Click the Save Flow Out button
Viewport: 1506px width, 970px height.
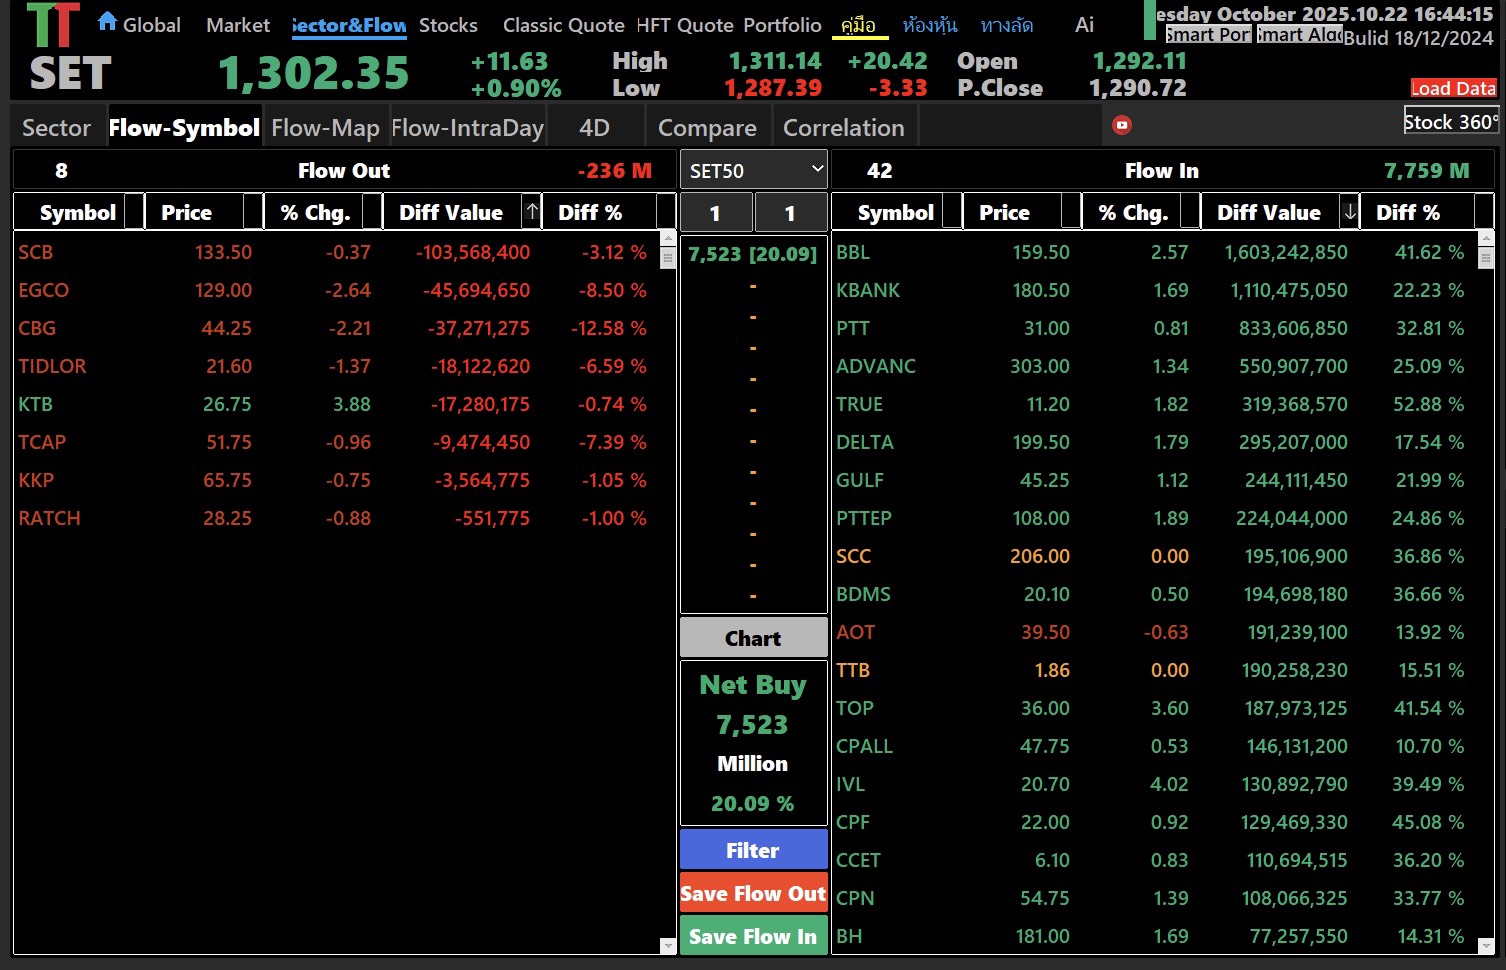[753, 894]
